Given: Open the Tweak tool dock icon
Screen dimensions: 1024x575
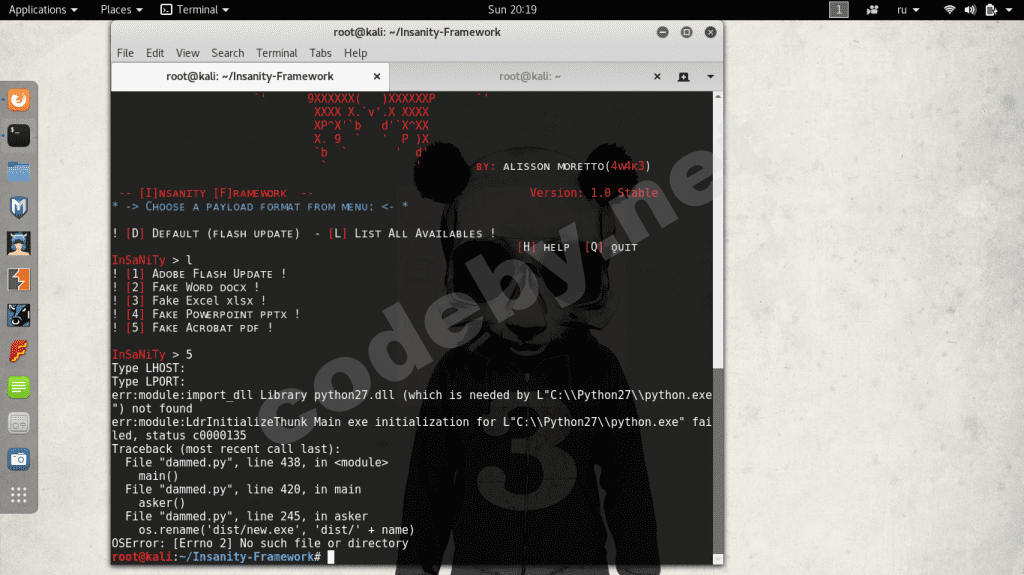Looking at the screenshot, I should click(18, 423).
